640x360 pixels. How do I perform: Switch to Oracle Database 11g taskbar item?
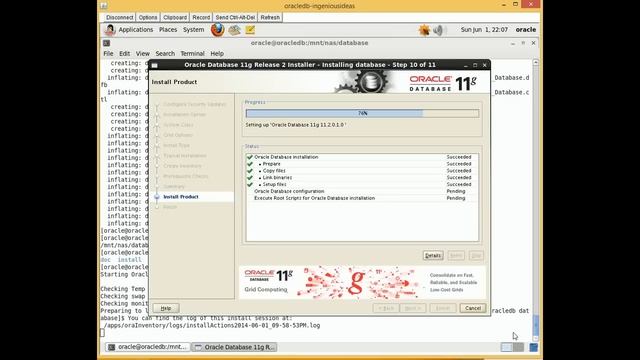point(234,347)
